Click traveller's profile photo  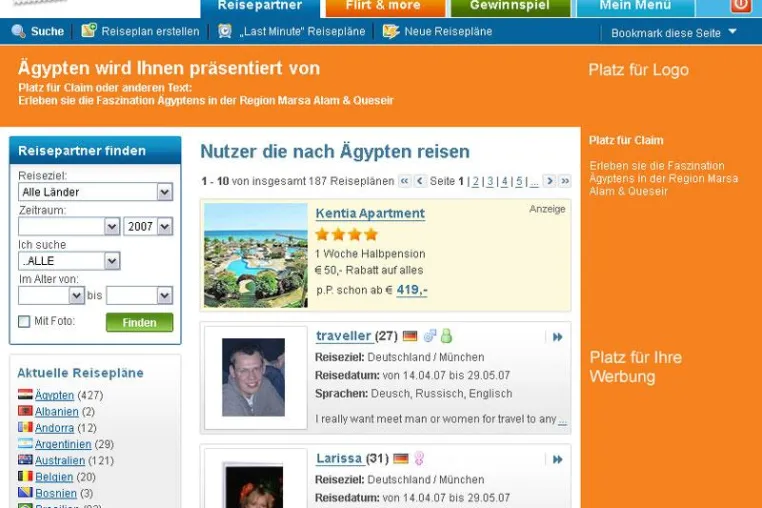(x=253, y=377)
